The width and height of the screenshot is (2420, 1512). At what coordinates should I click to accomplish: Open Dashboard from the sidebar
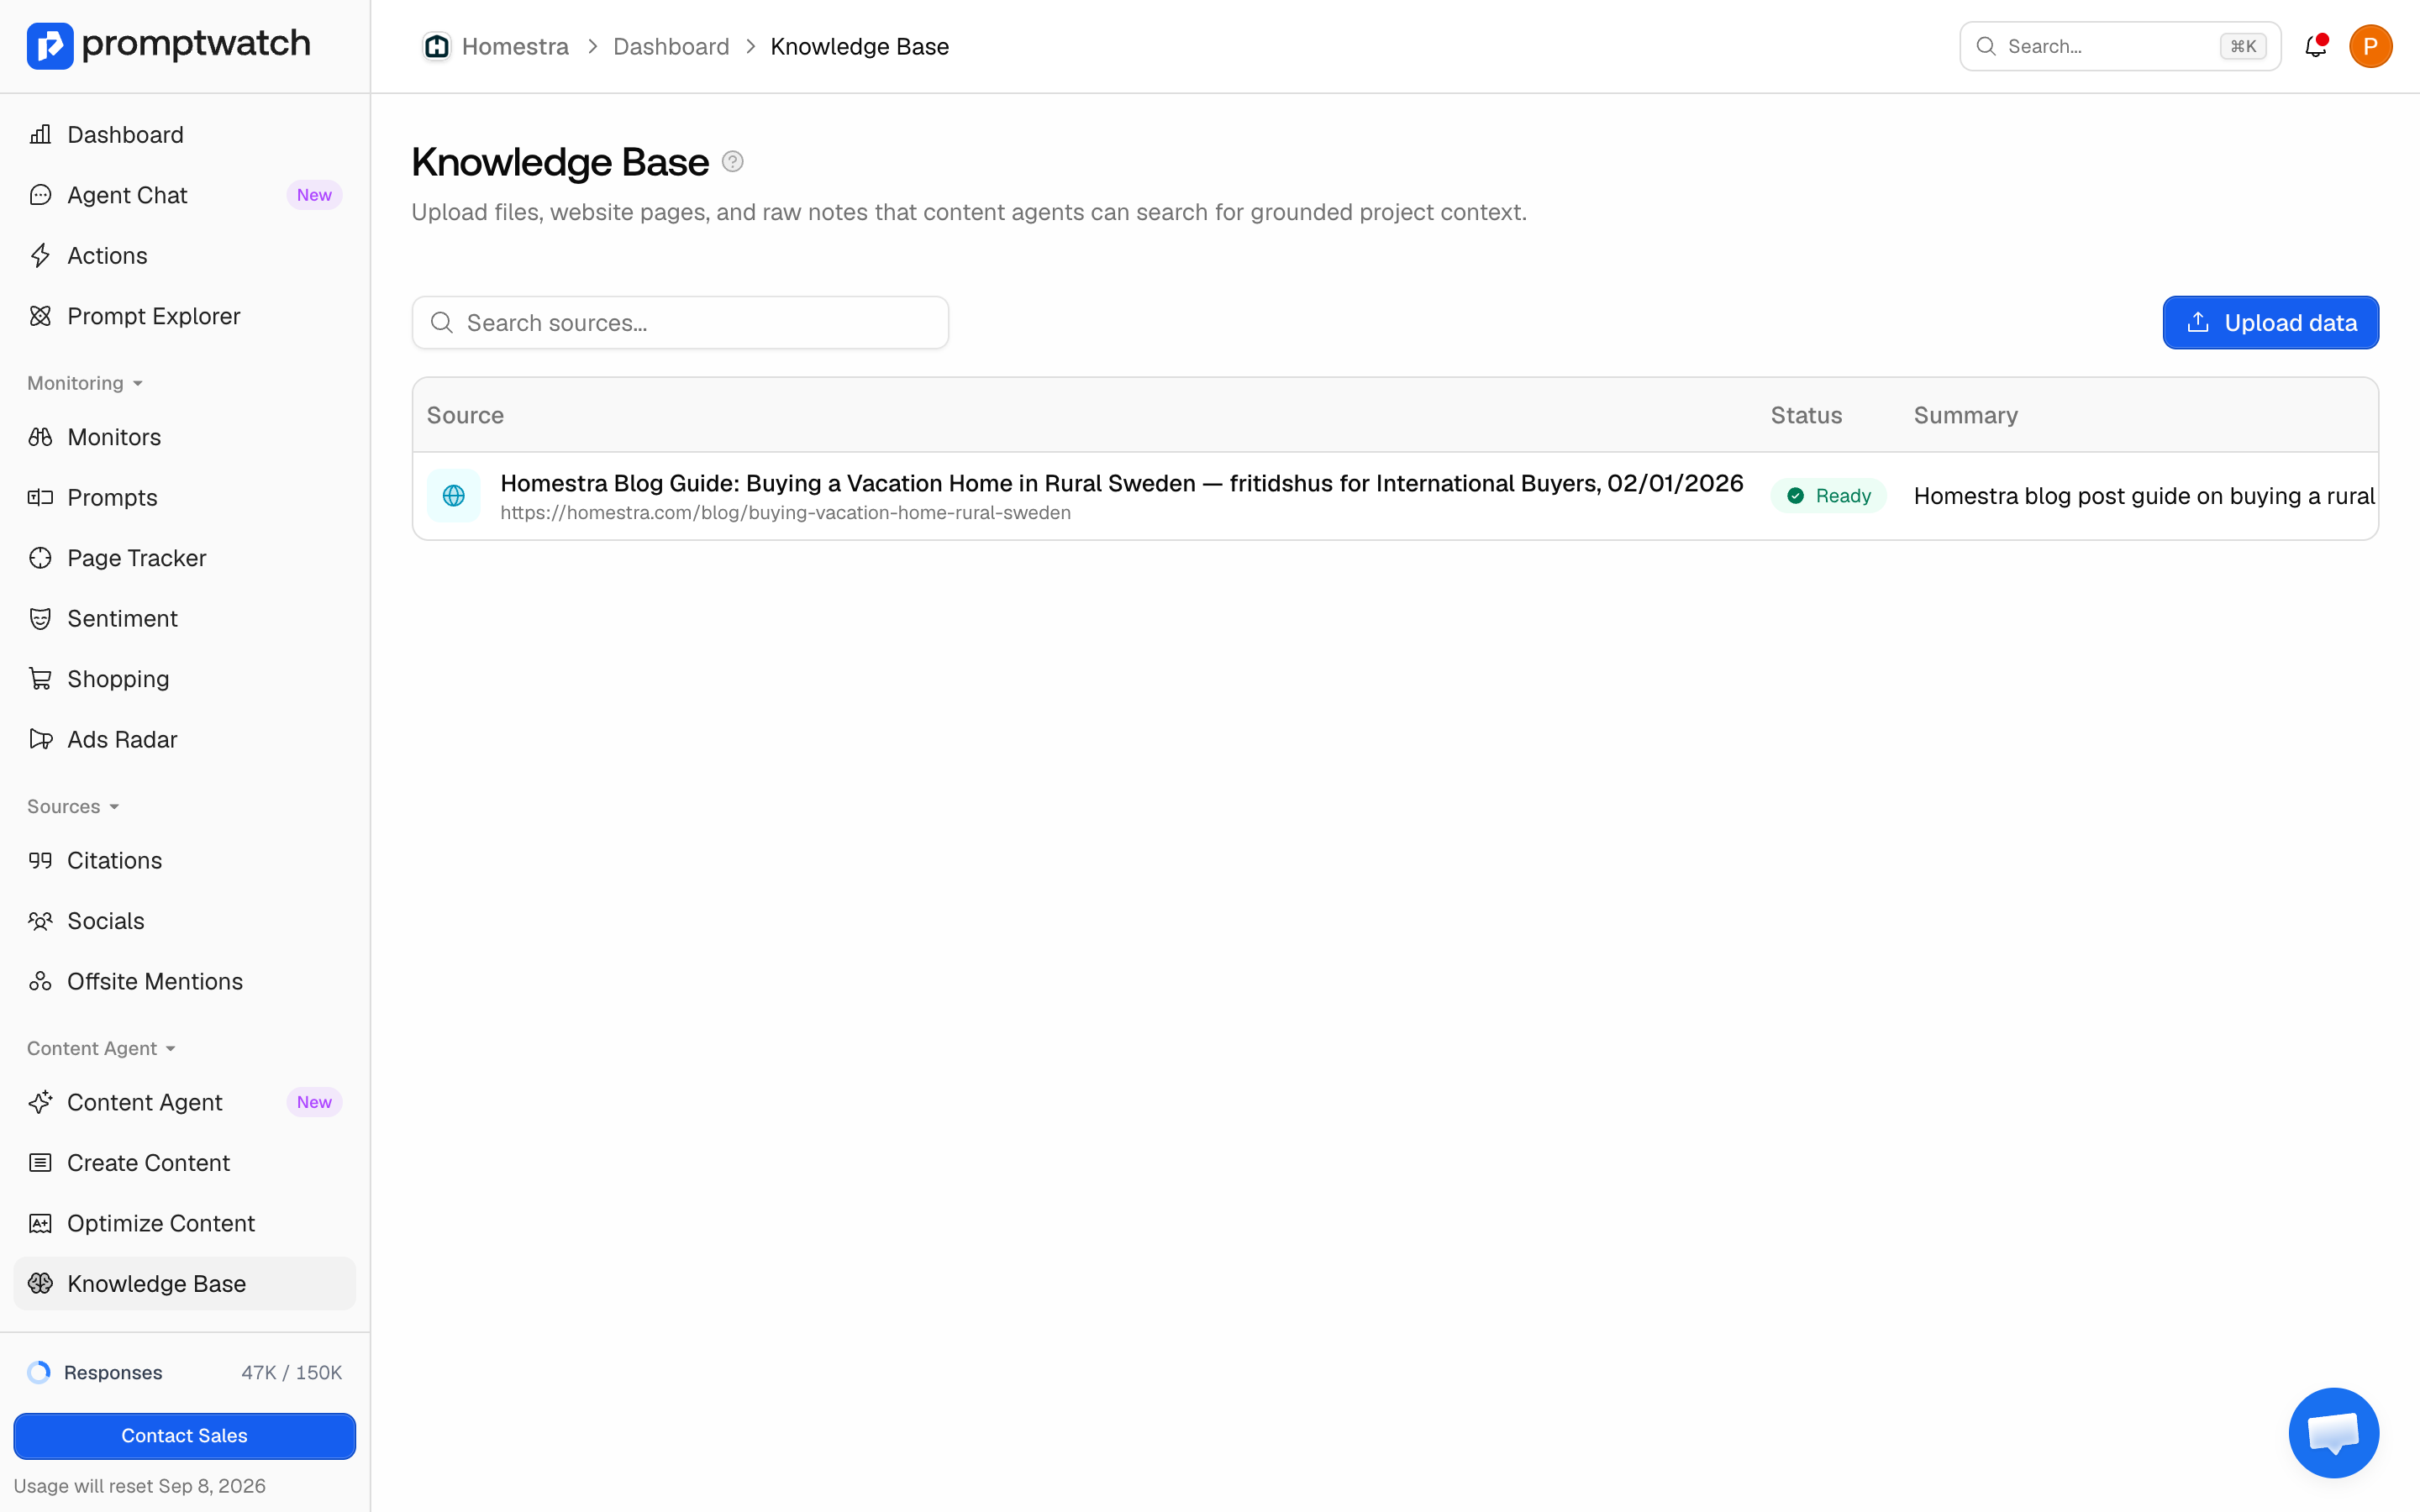(x=185, y=135)
